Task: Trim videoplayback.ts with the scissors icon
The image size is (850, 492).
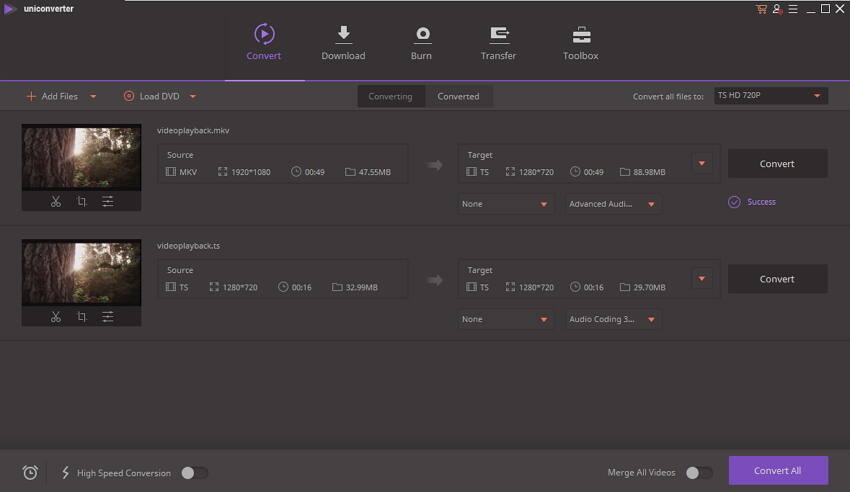Action: (x=55, y=317)
